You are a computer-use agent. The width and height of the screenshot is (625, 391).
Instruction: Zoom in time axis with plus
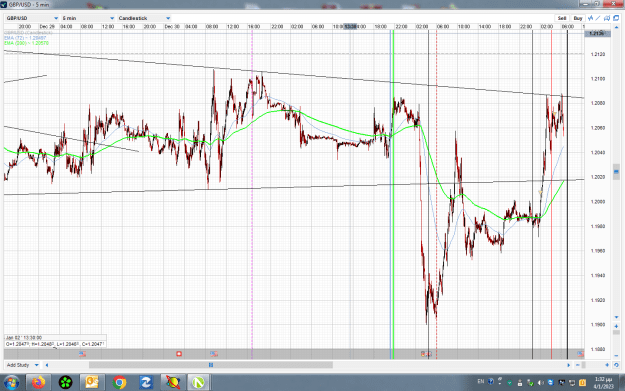tap(607, 365)
